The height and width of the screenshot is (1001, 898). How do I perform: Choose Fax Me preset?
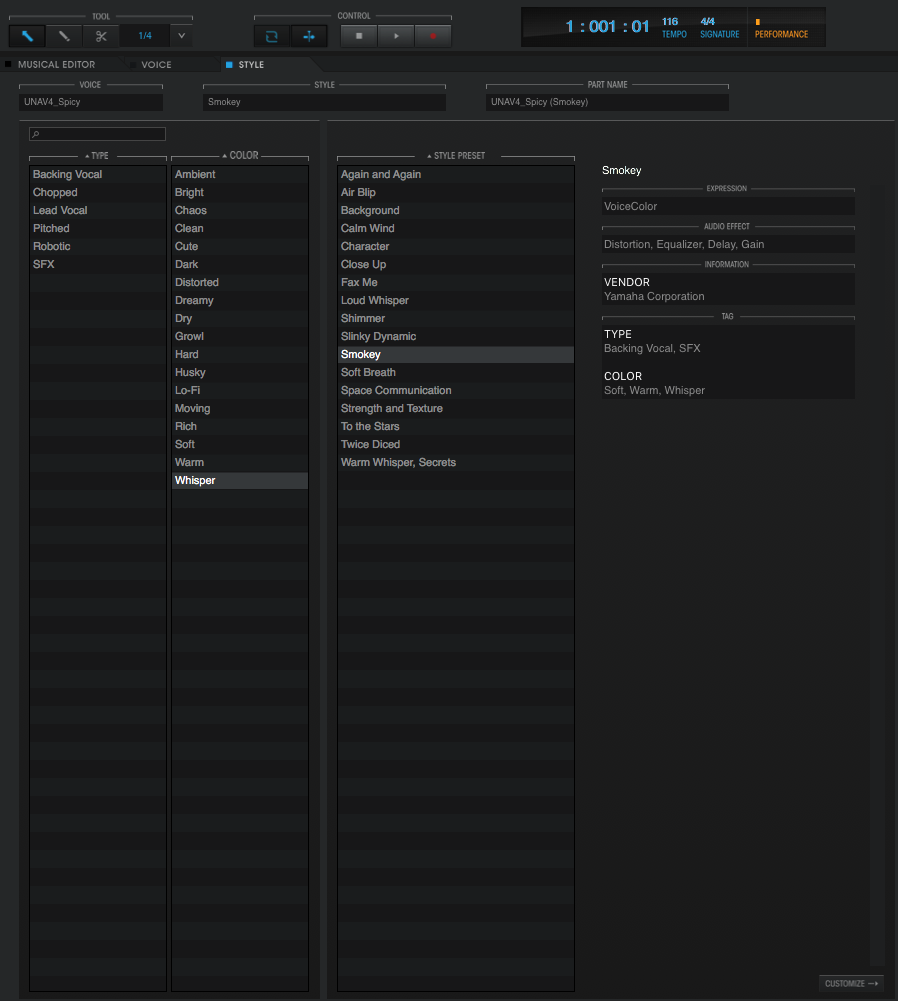pyautogui.click(x=456, y=282)
